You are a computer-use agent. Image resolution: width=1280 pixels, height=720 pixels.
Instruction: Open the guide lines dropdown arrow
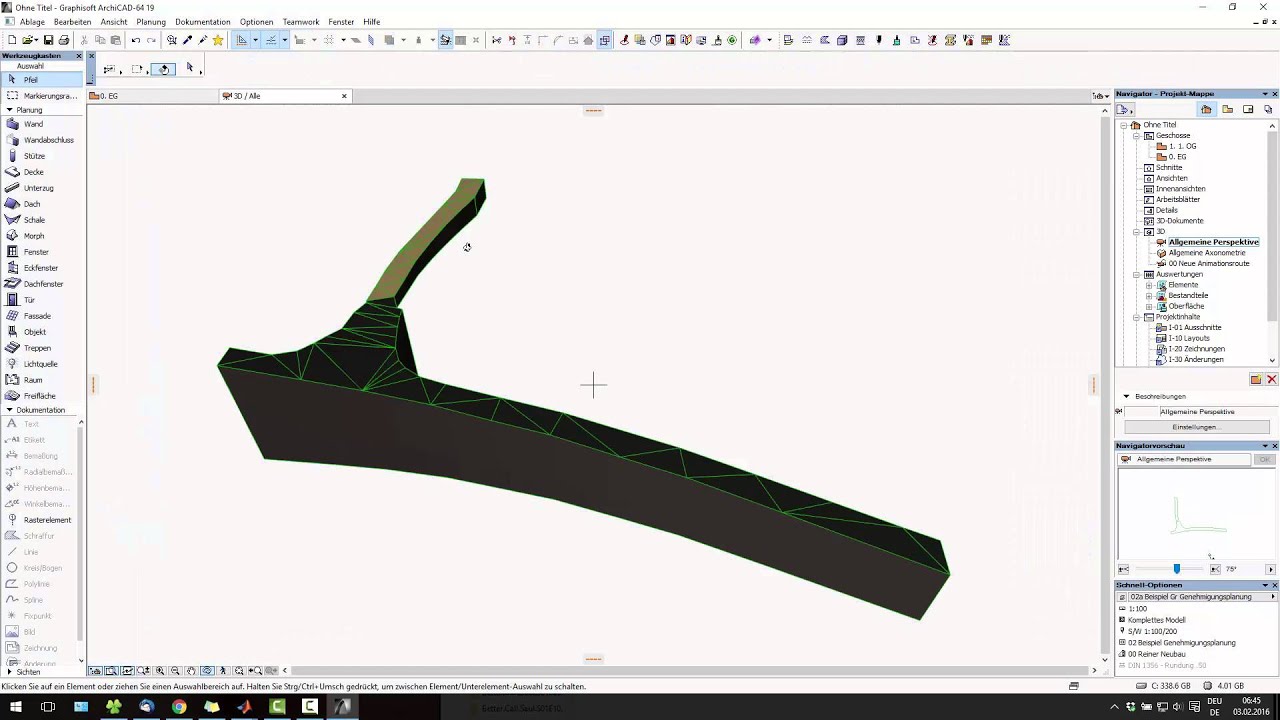pyautogui.click(x=255, y=40)
